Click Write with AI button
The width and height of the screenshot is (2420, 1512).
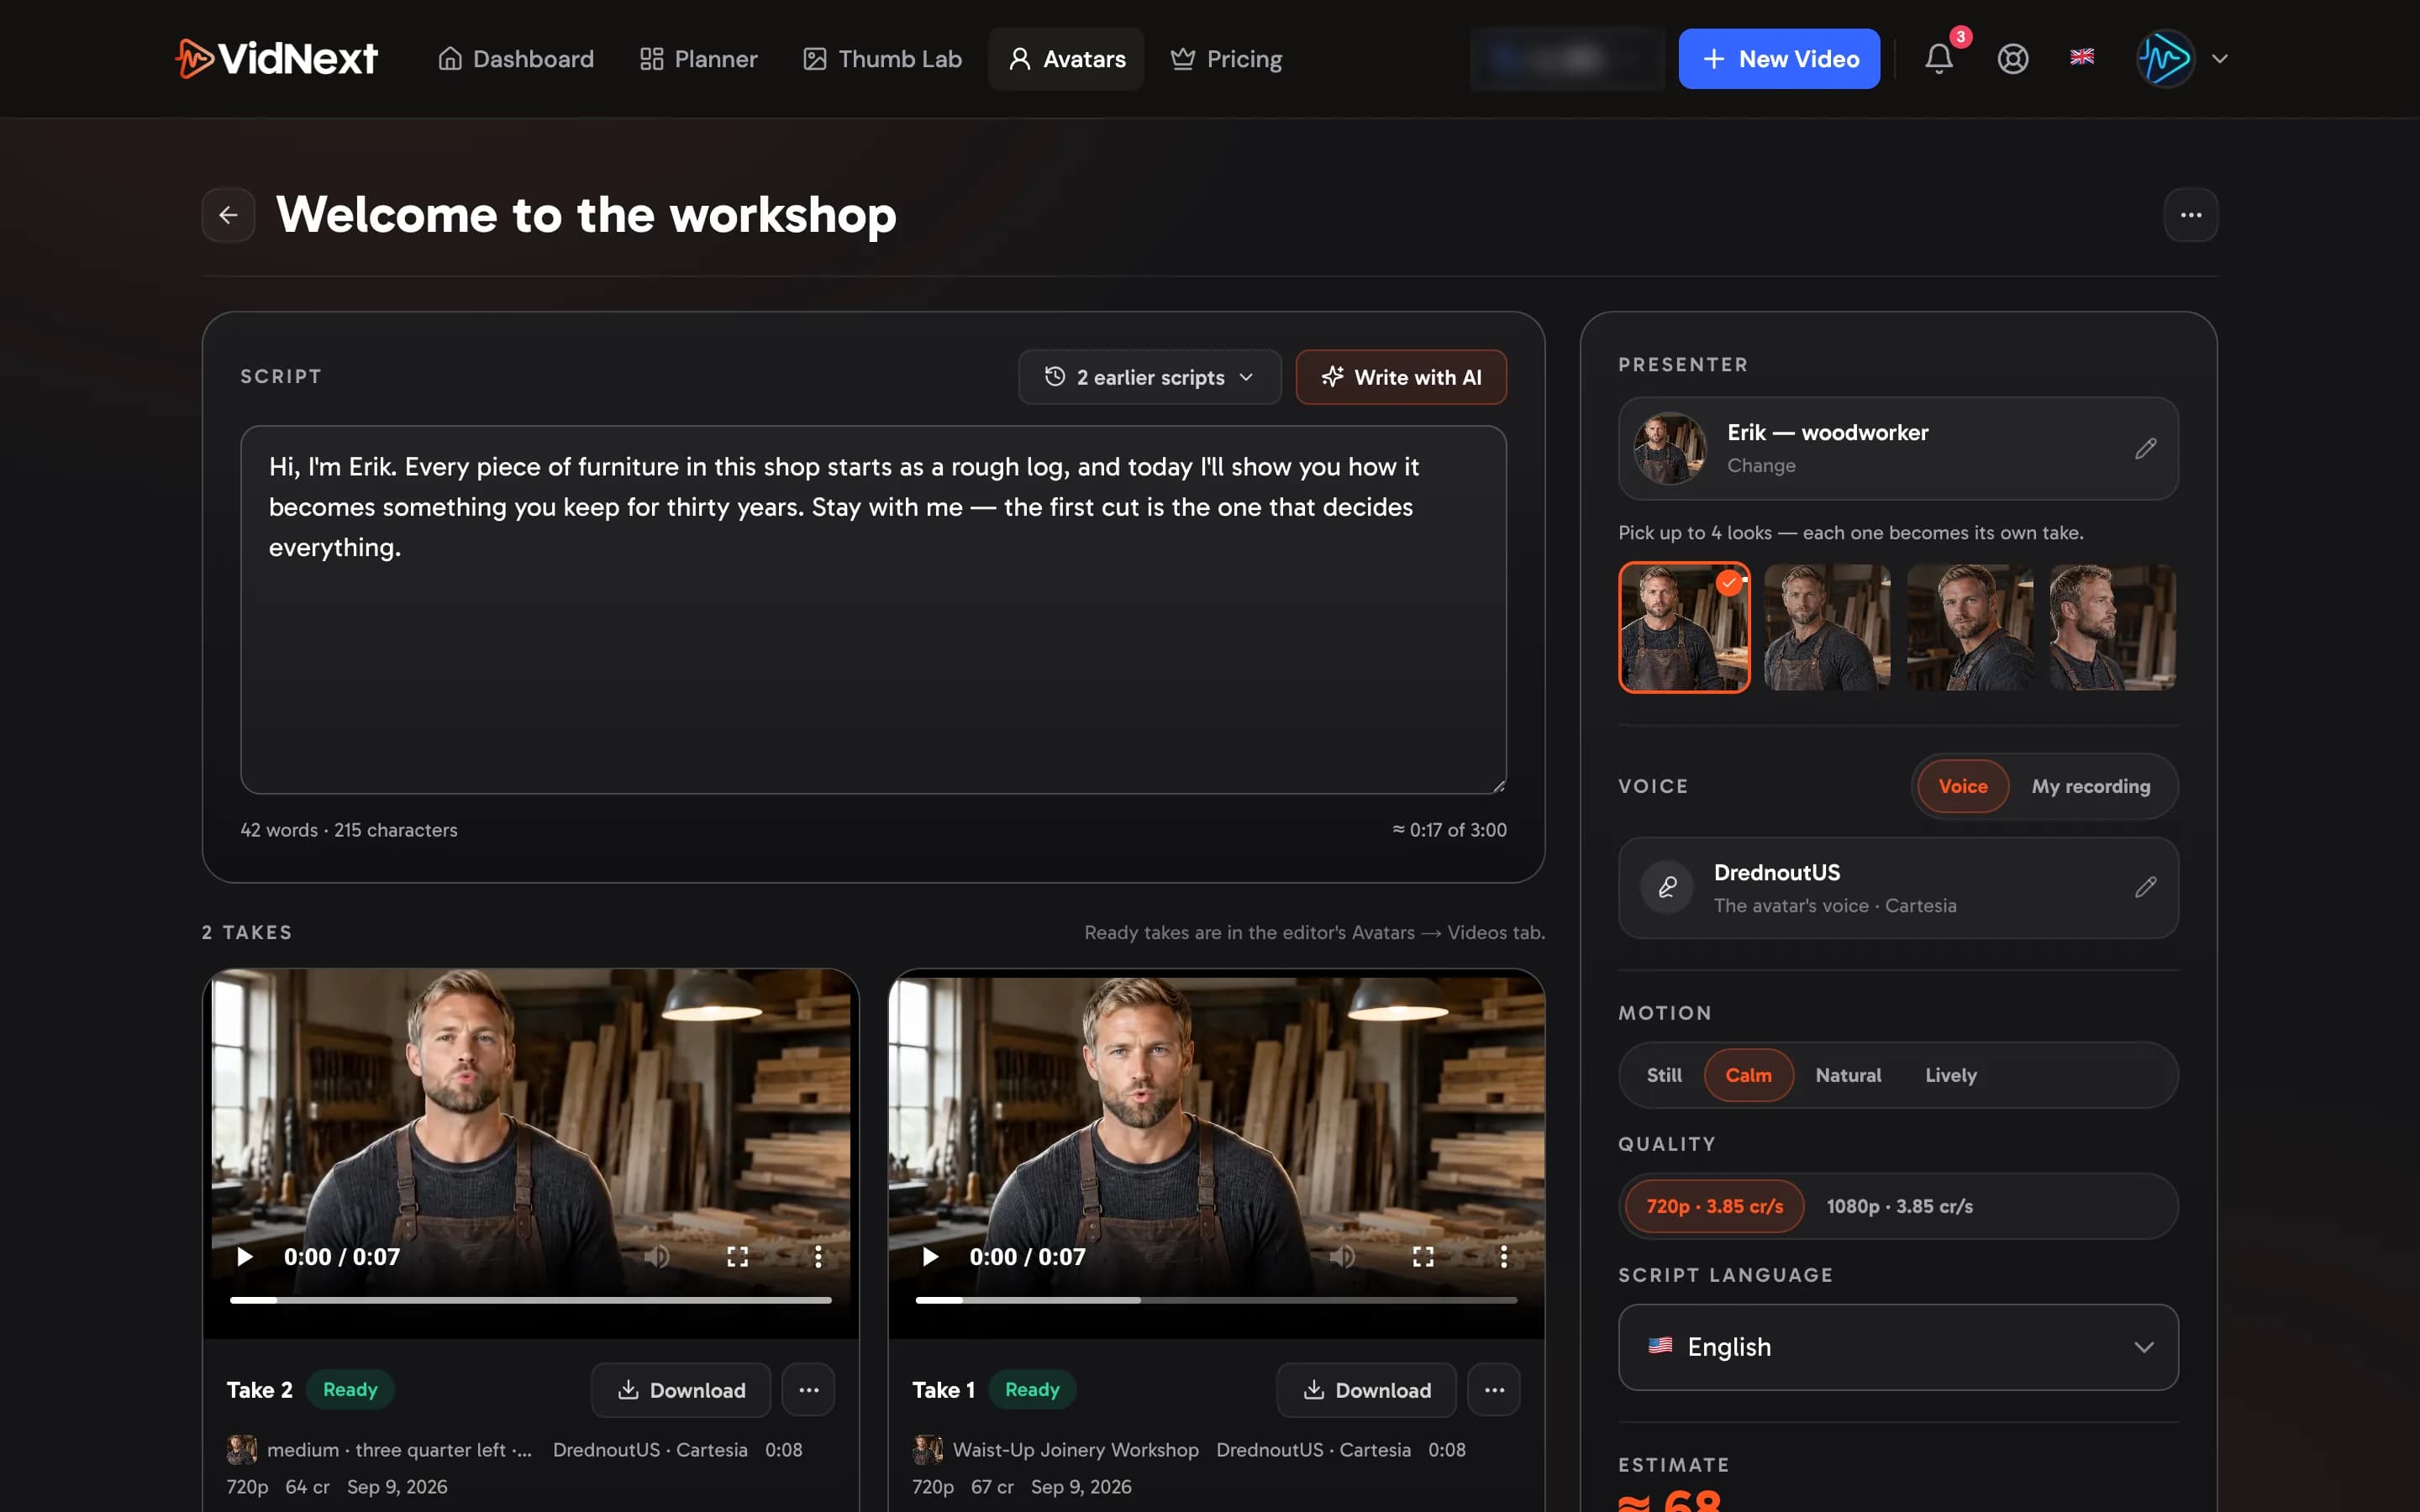tap(1400, 377)
